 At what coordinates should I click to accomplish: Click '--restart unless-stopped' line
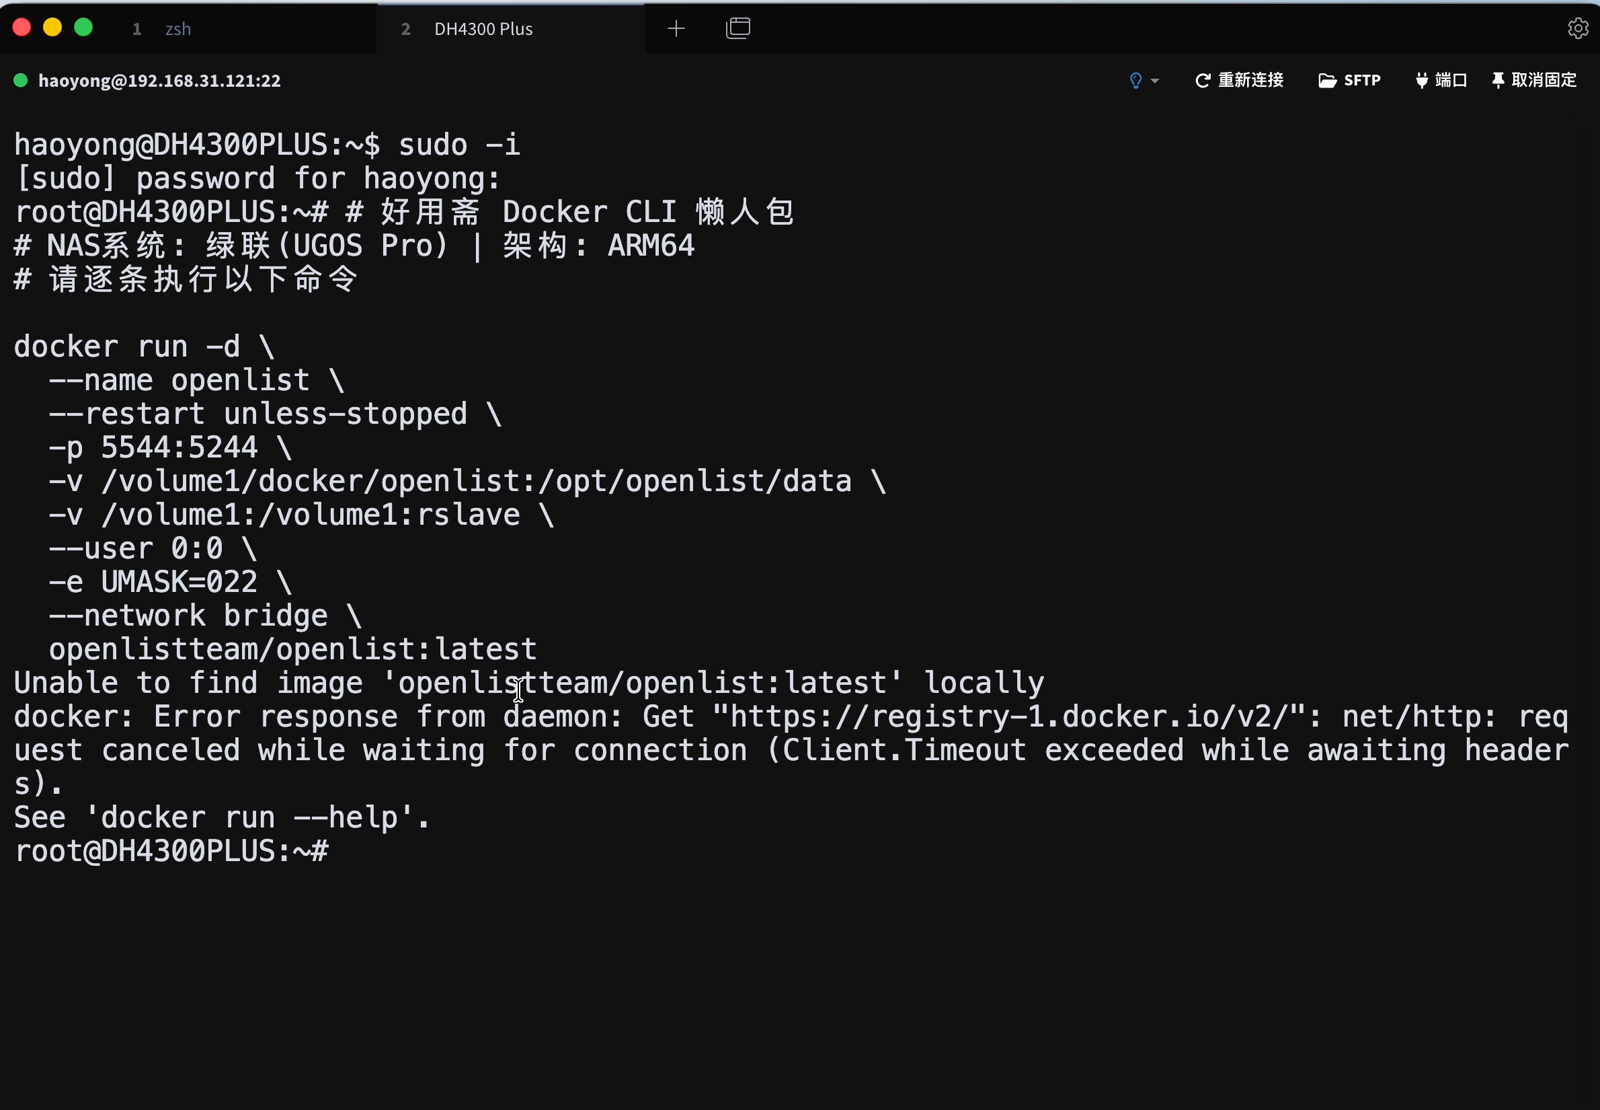(275, 413)
